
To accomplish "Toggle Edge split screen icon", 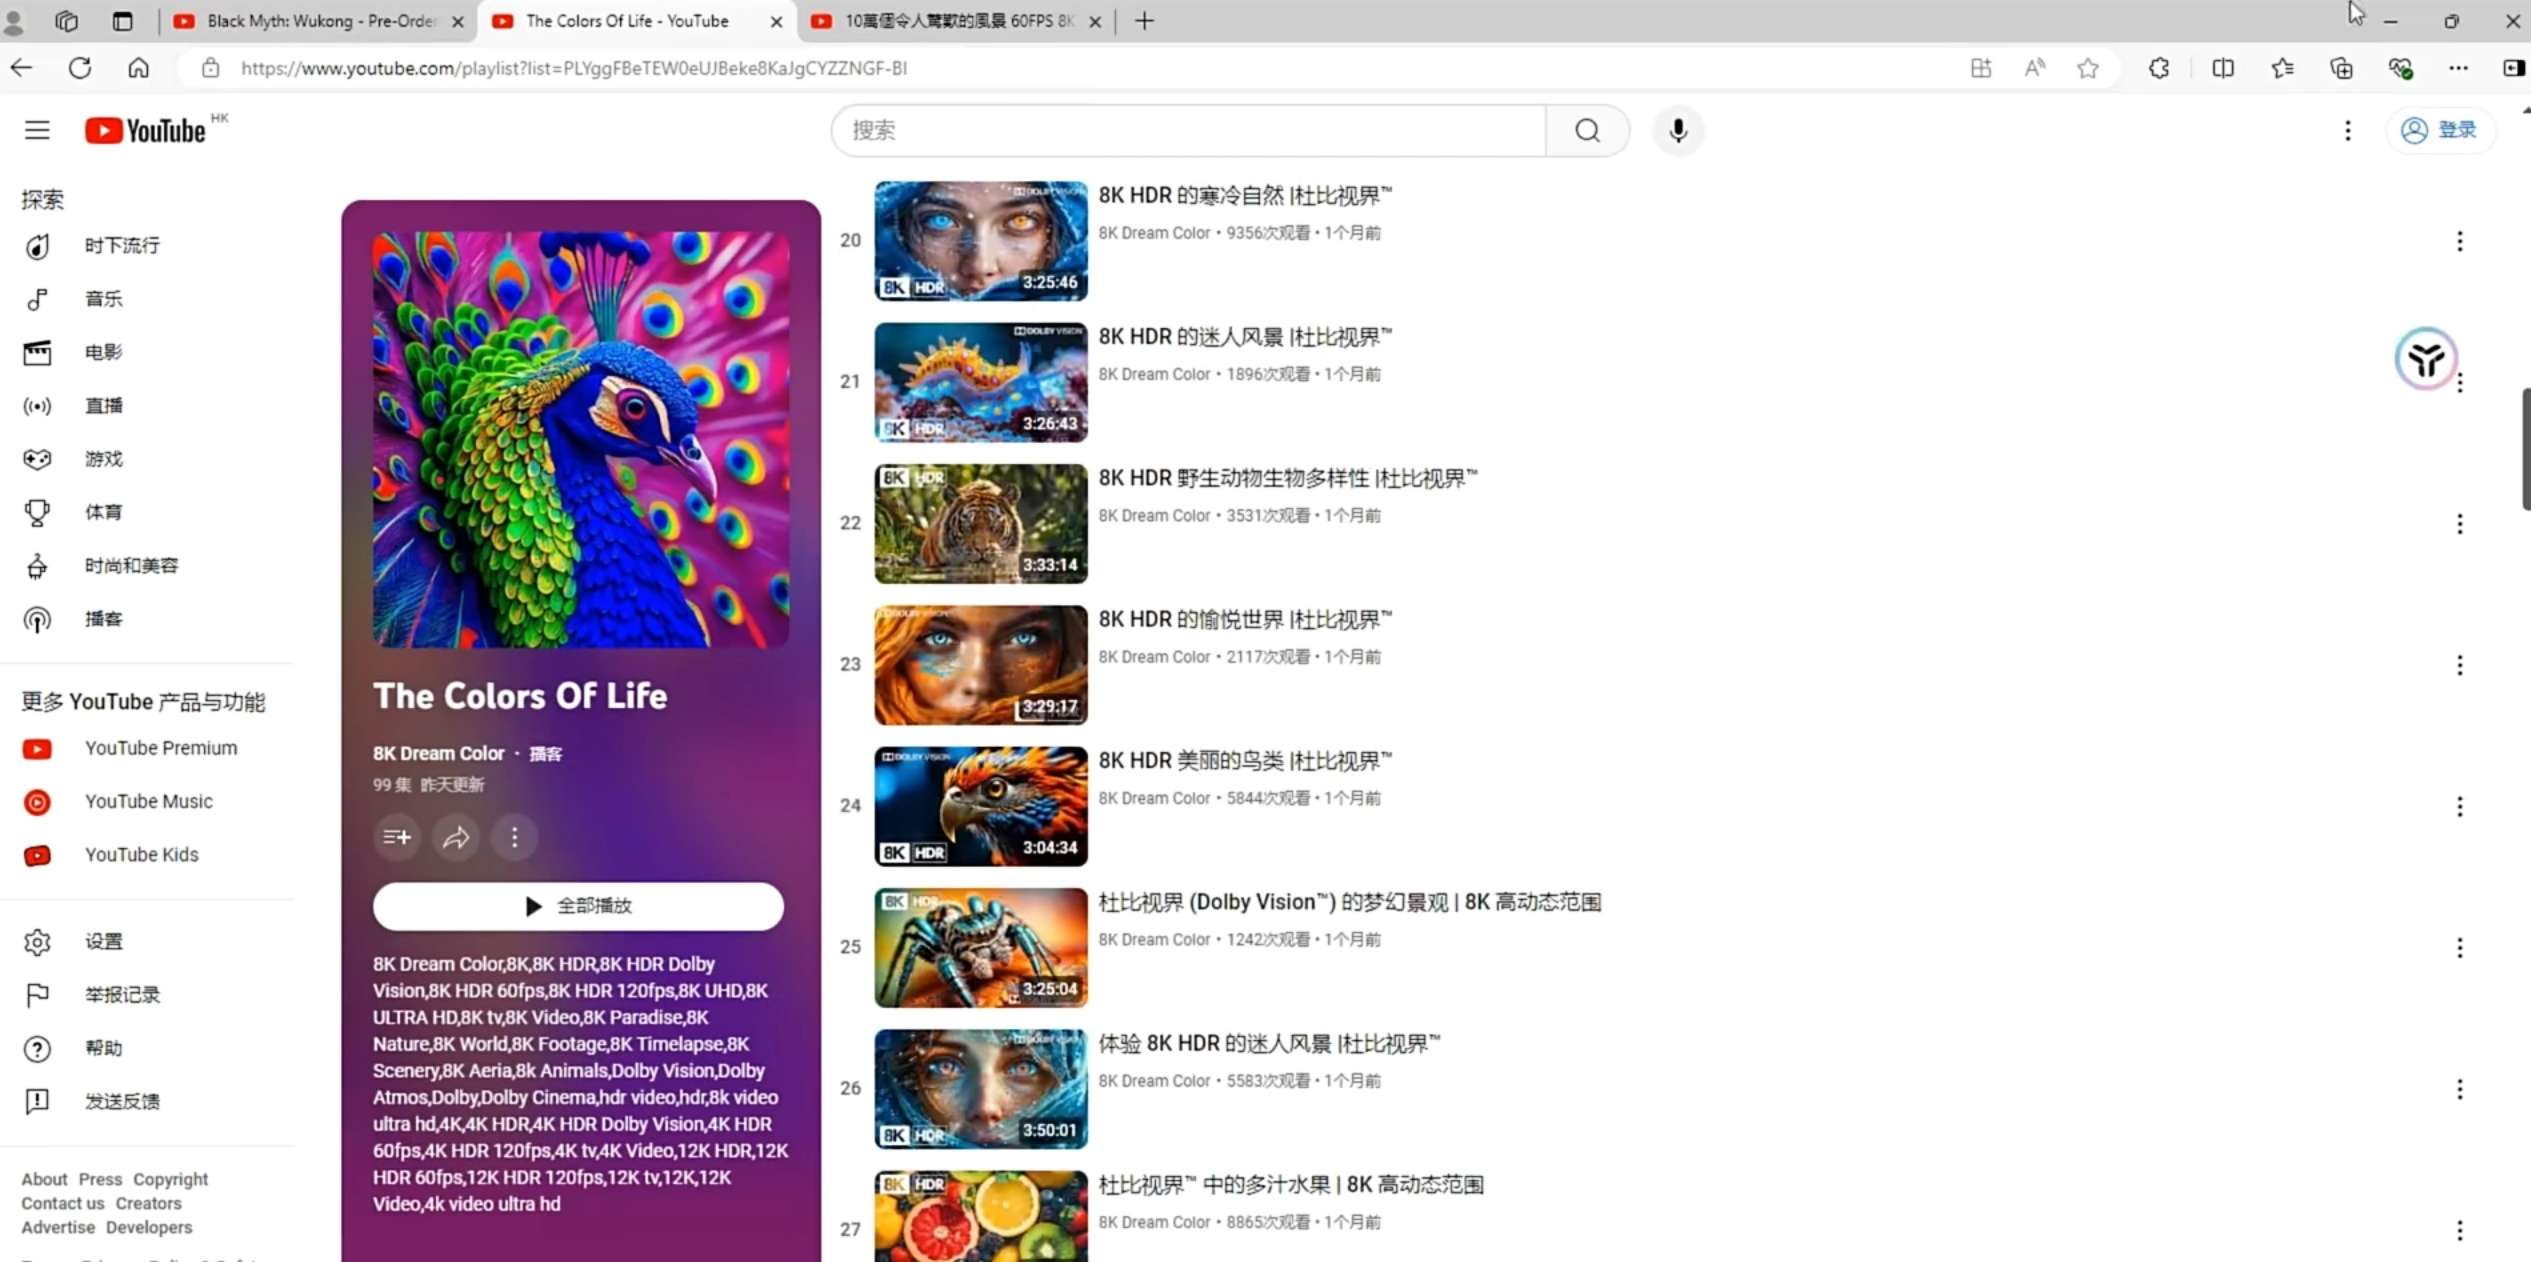I will pos(2222,68).
